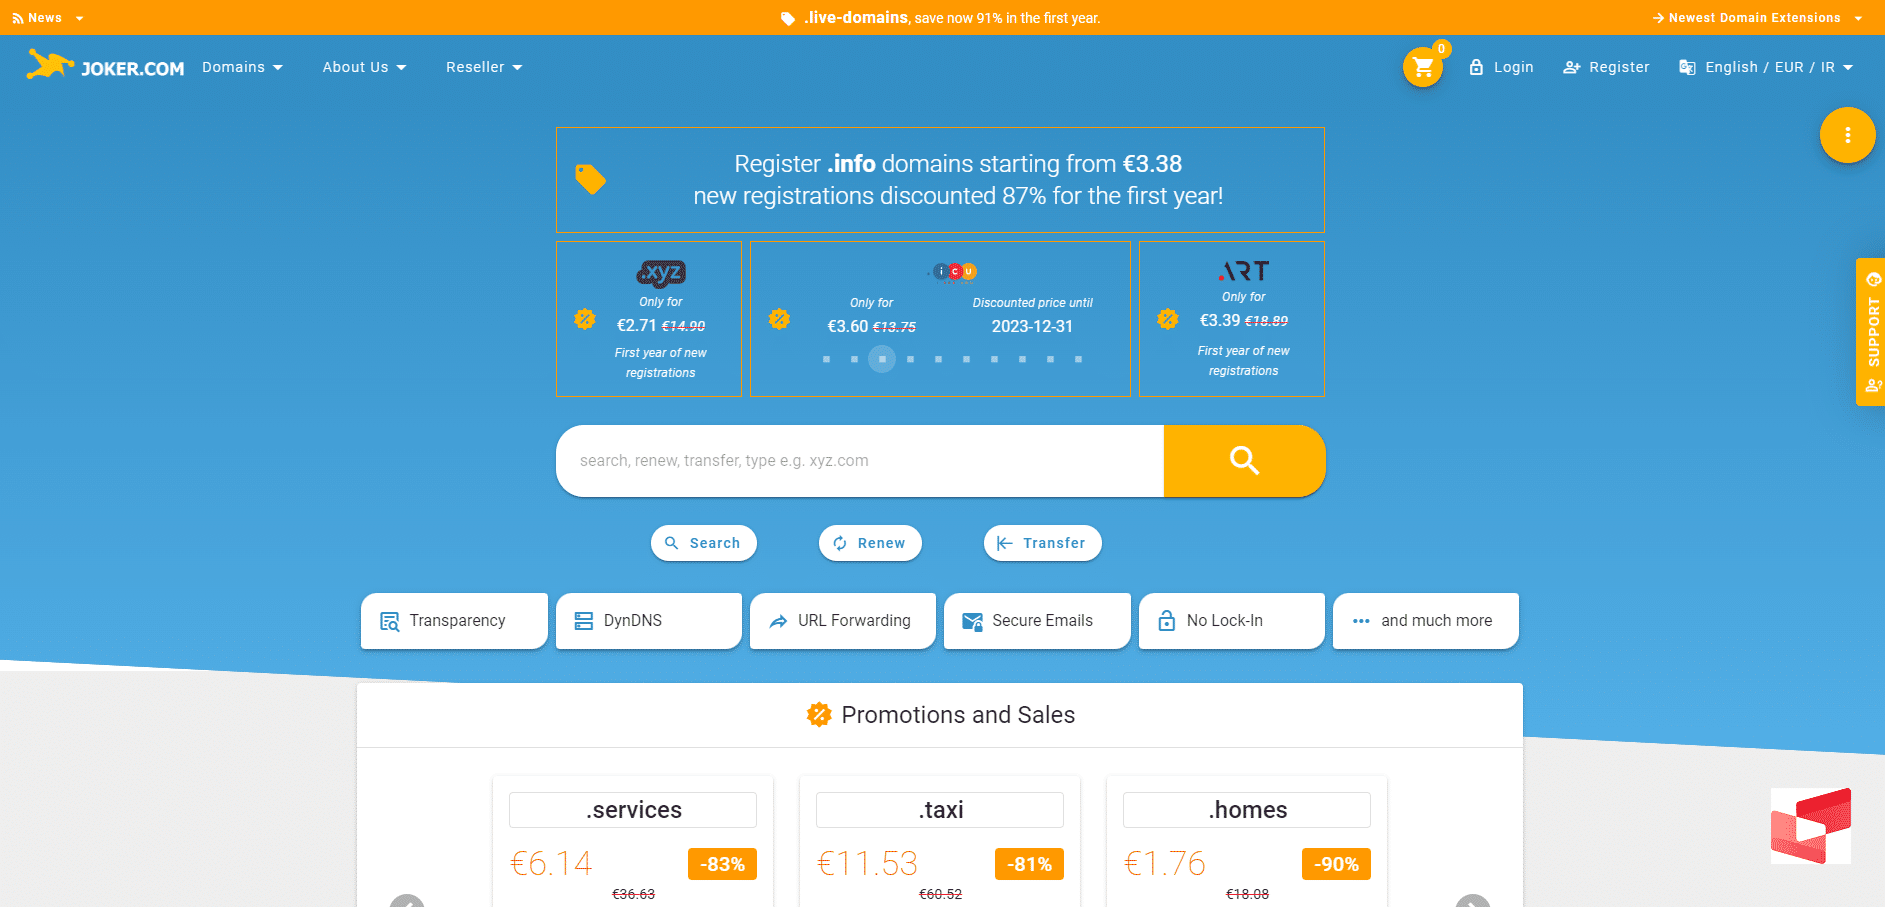Click the €11.53 price

[867, 863]
